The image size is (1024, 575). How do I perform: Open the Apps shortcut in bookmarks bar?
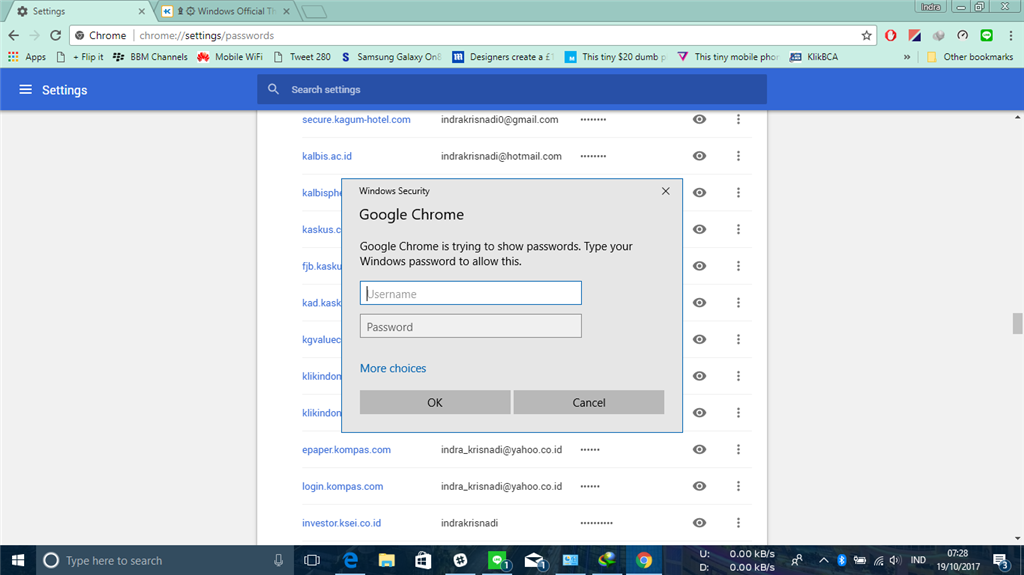[27, 57]
